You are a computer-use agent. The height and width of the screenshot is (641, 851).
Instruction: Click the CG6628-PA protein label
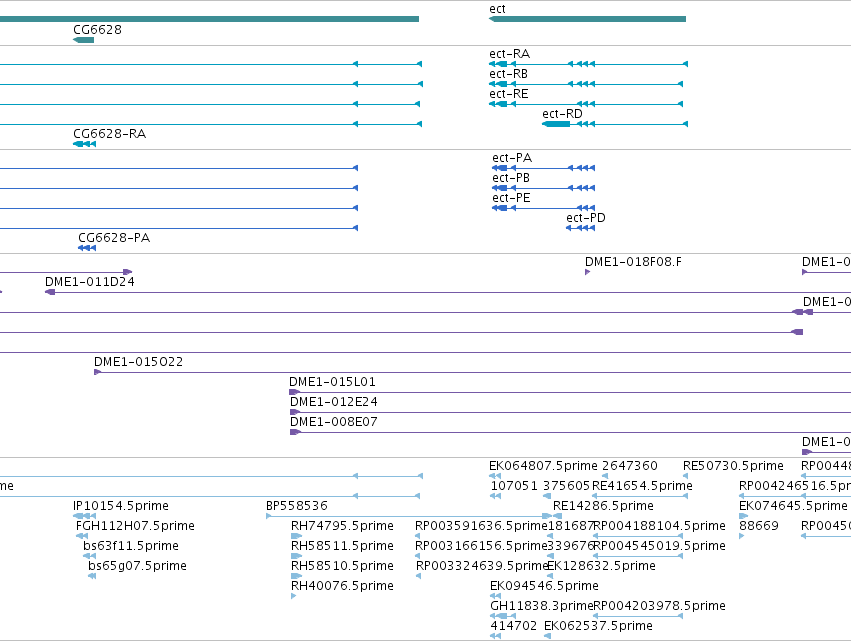pos(114,238)
